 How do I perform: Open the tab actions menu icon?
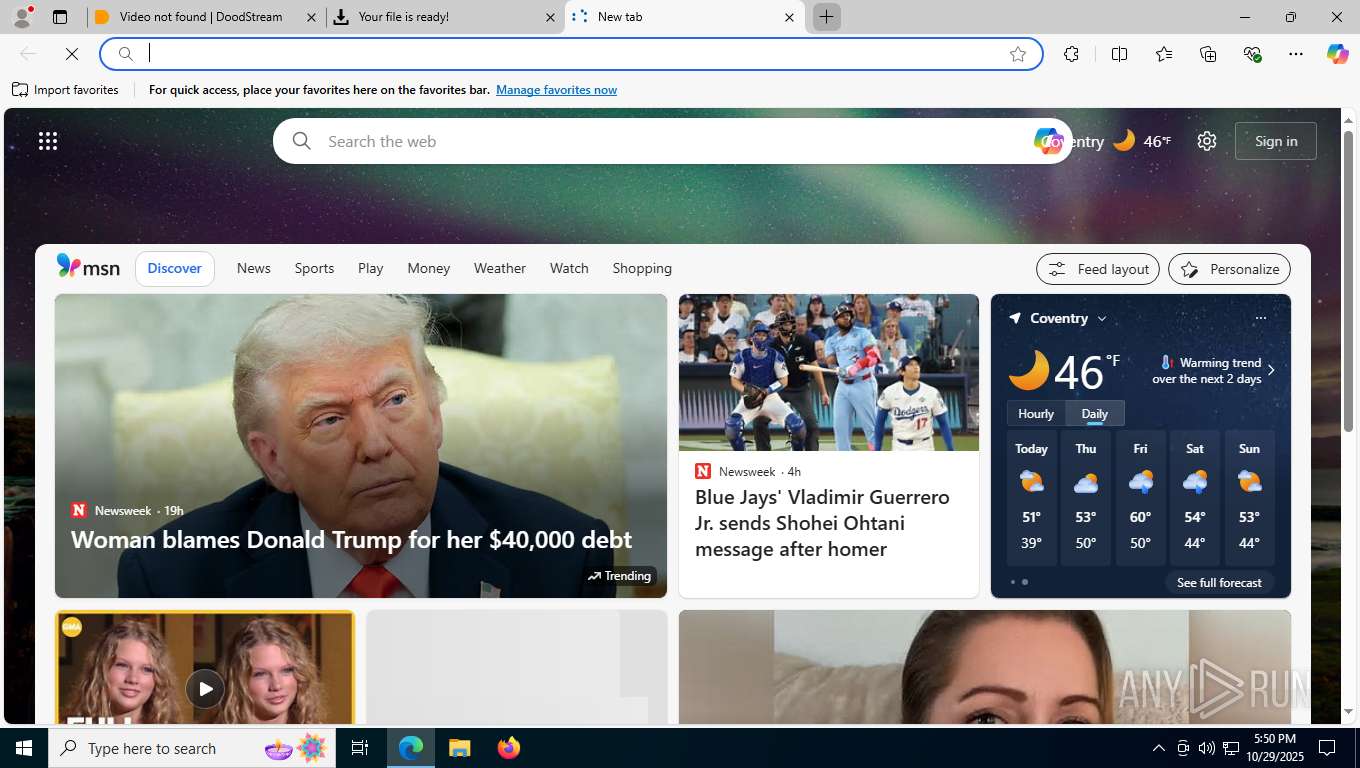pyautogui.click(x=60, y=17)
